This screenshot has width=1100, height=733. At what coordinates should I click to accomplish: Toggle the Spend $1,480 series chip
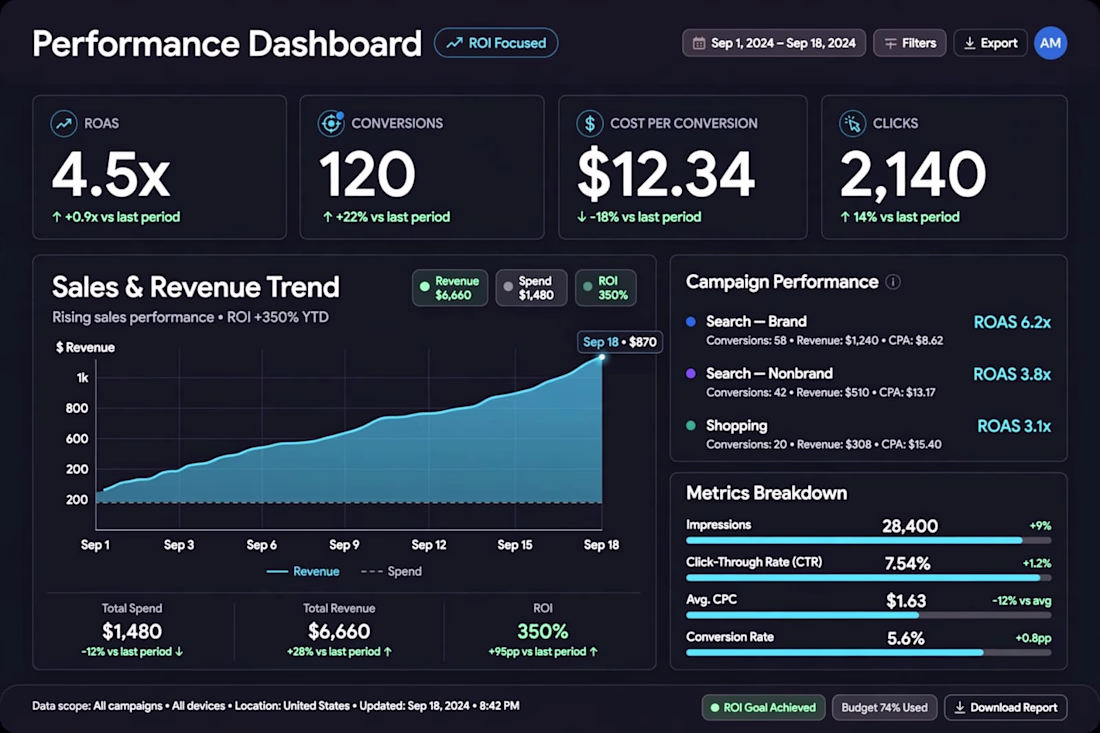point(531,288)
